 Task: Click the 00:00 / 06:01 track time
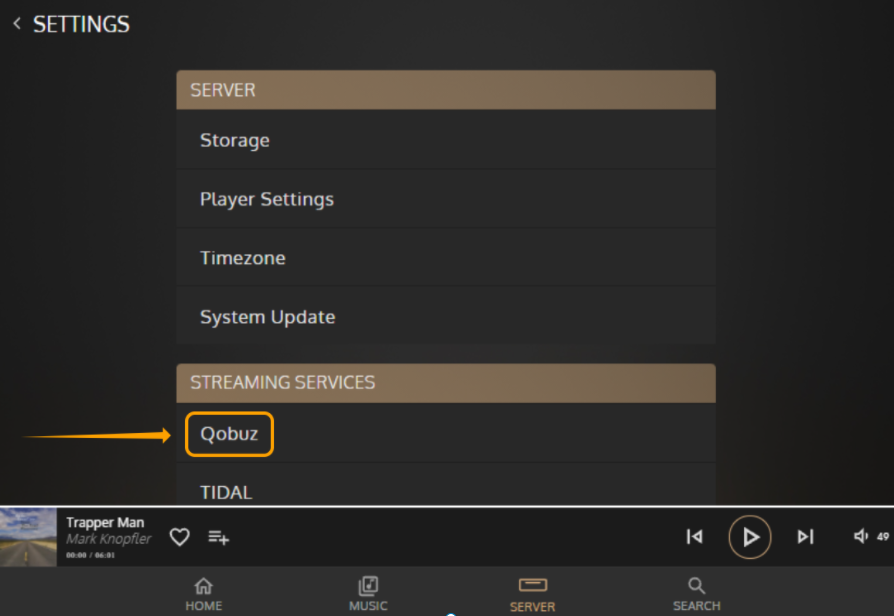(90, 555)
